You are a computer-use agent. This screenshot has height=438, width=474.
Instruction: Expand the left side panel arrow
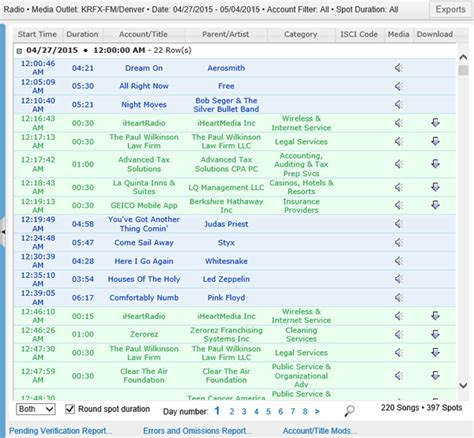pos(3,232)
